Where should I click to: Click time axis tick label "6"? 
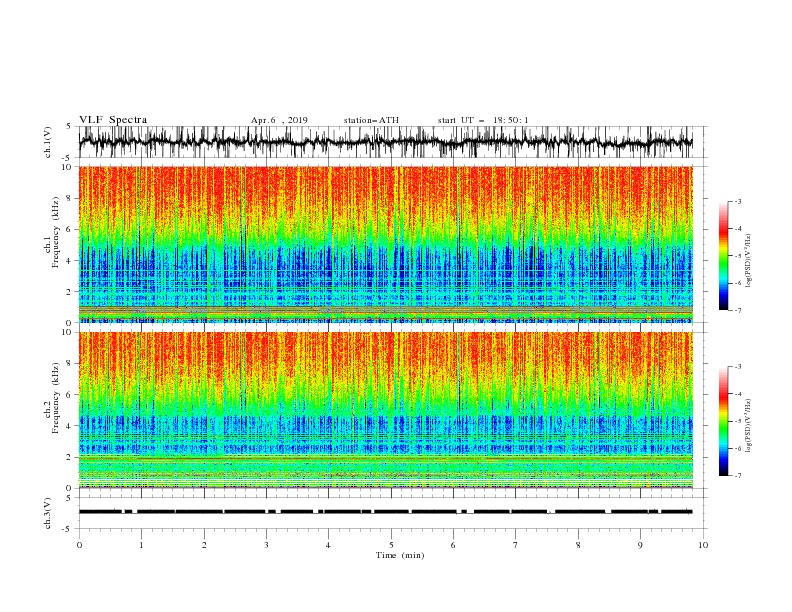point(453,545)
